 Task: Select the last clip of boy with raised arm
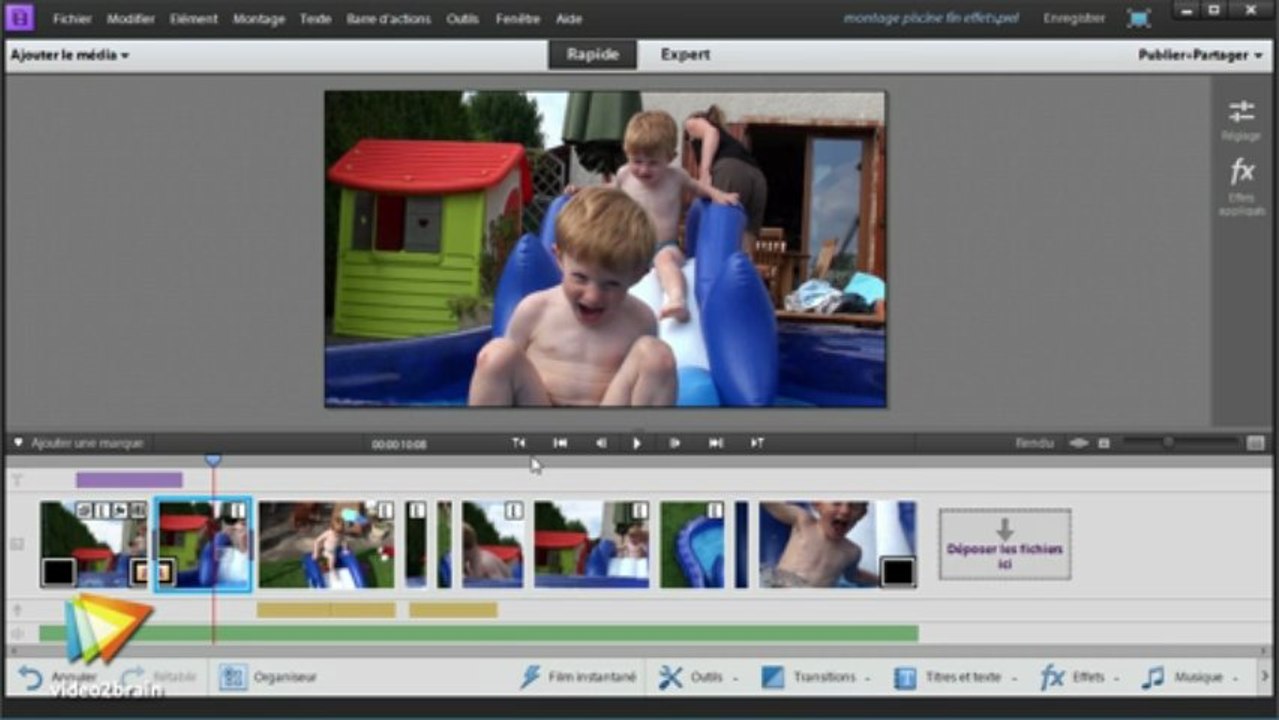pos(837,544)
